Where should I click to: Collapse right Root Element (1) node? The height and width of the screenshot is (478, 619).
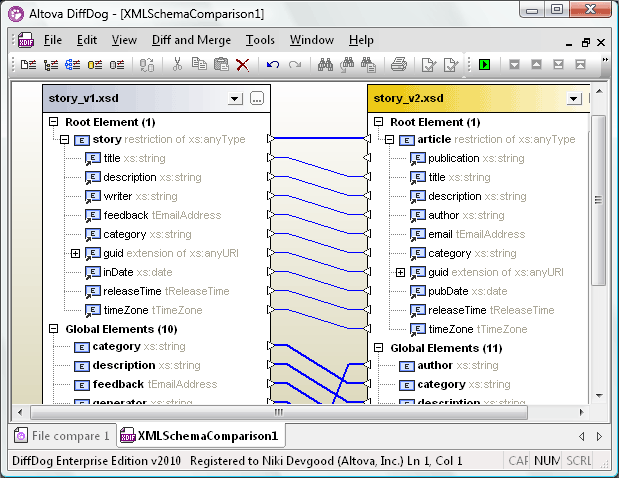pyautogui.click(x=378, y=122)
